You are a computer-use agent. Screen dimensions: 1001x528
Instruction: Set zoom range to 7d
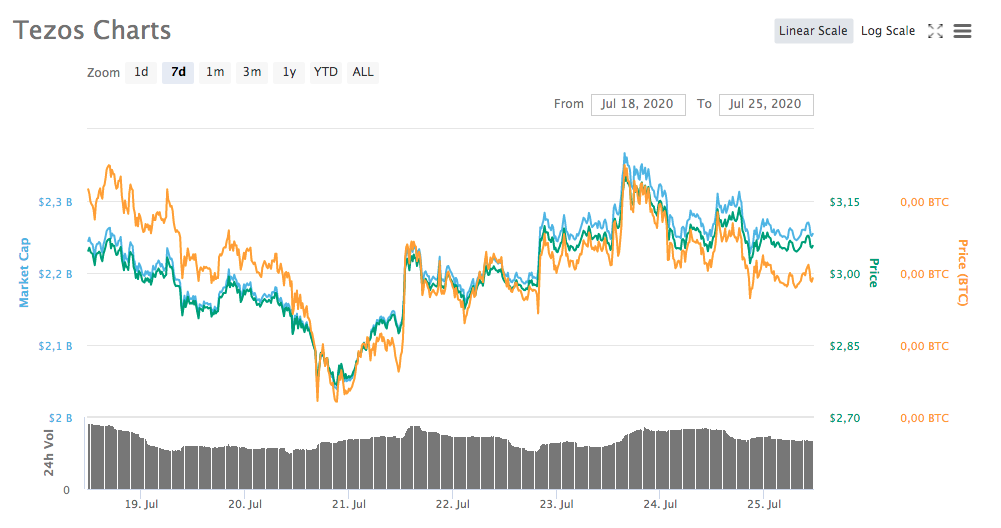178,72
